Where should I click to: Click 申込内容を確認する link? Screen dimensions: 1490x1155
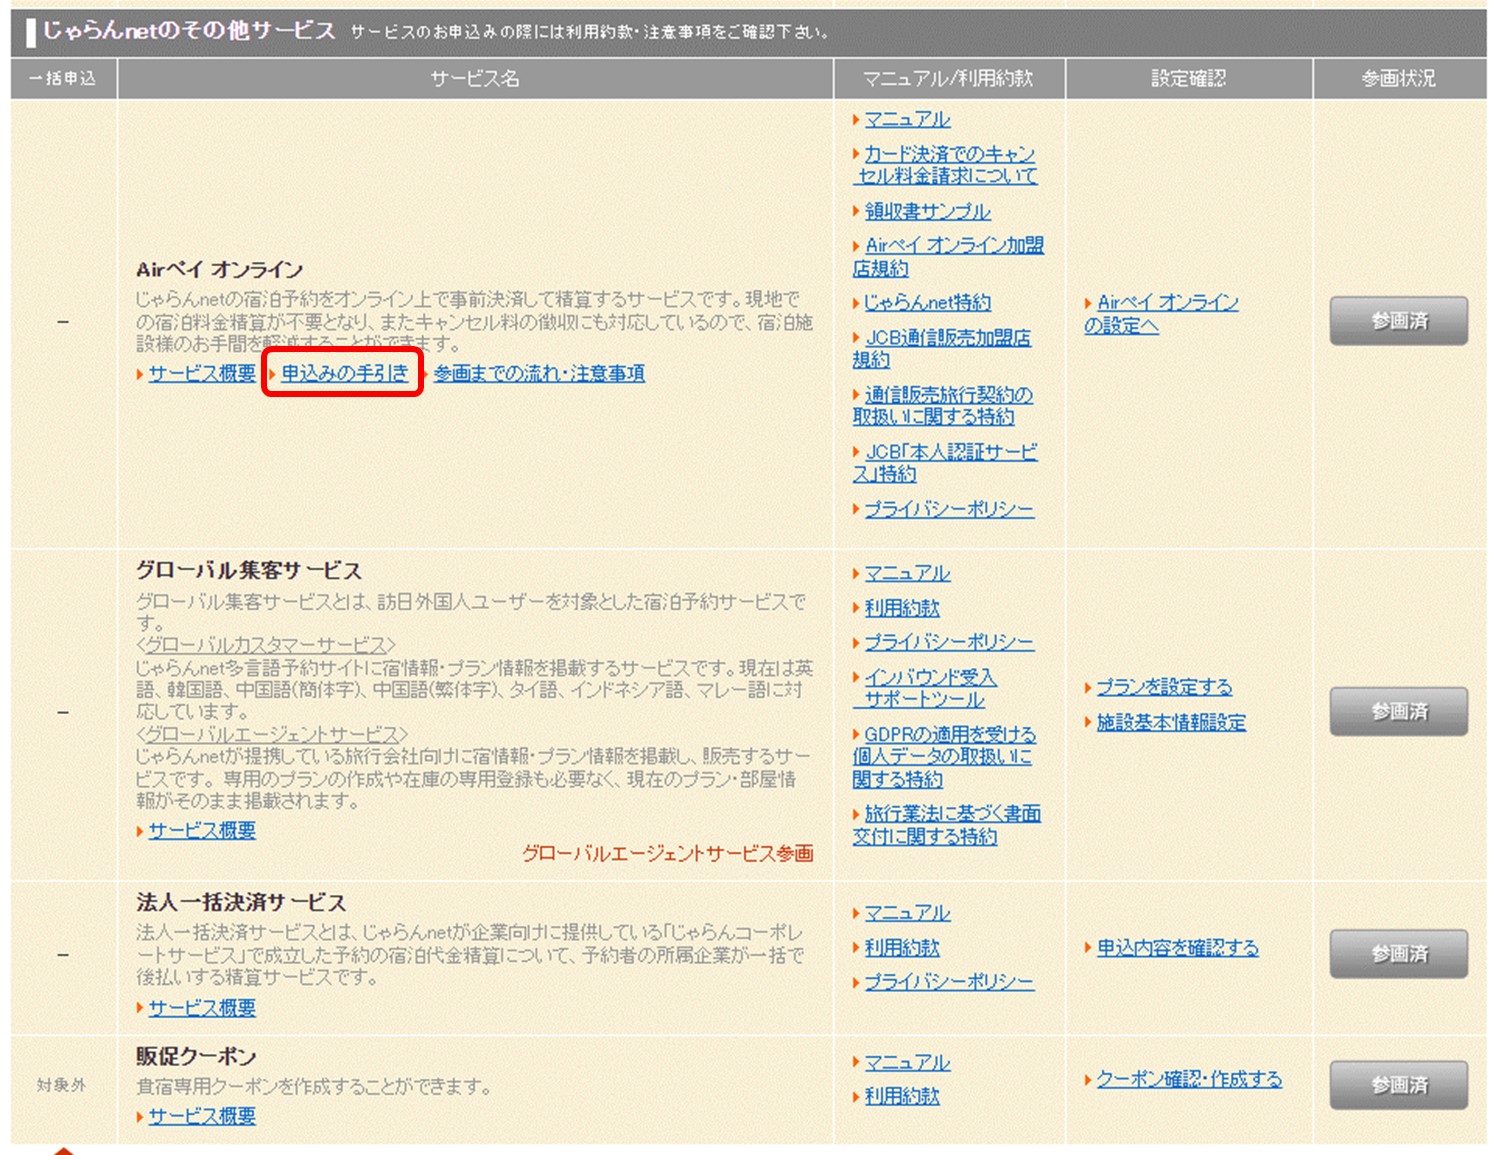click(1176, 947)
